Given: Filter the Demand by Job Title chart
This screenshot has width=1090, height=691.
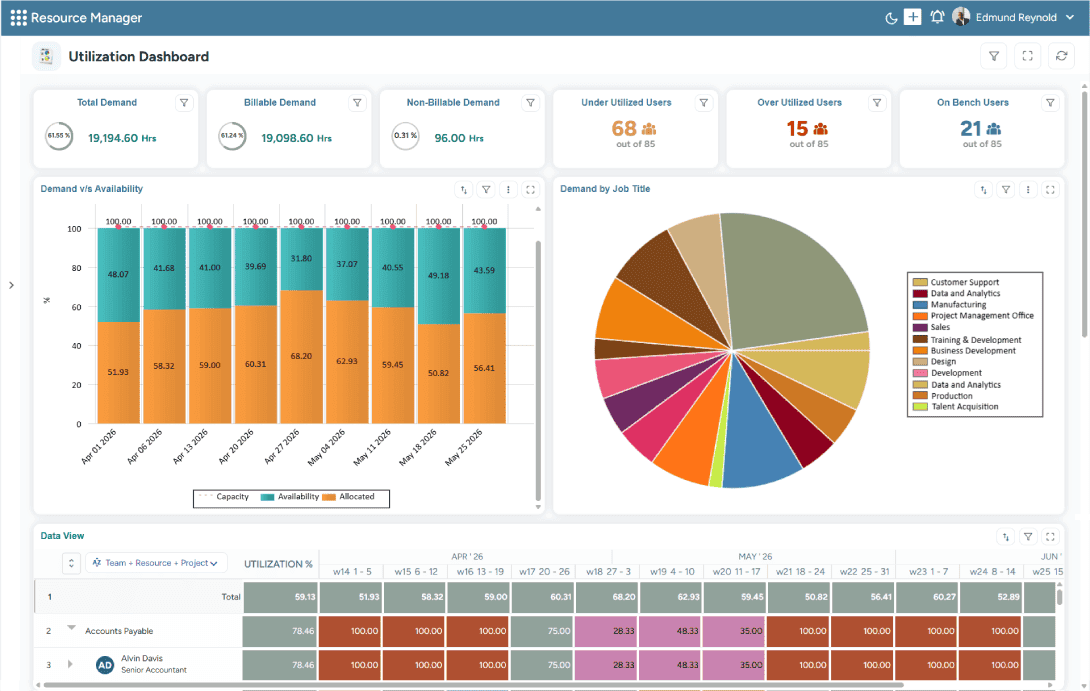Looking at the screenshot, I should tap(1006, 190).
